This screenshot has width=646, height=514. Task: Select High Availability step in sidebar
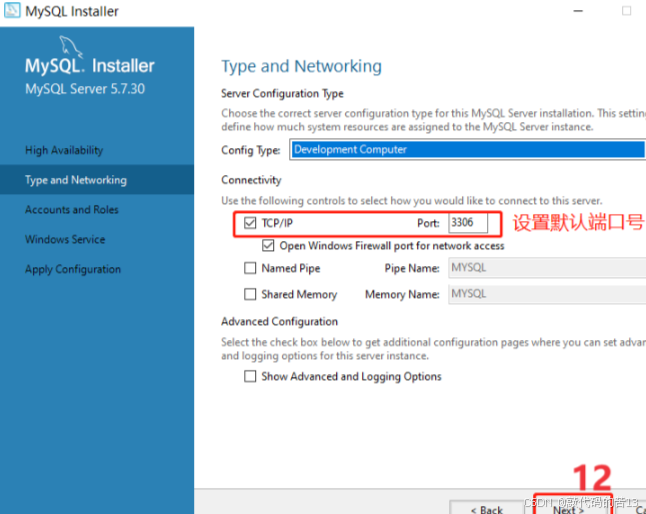(x=97, y=150)
